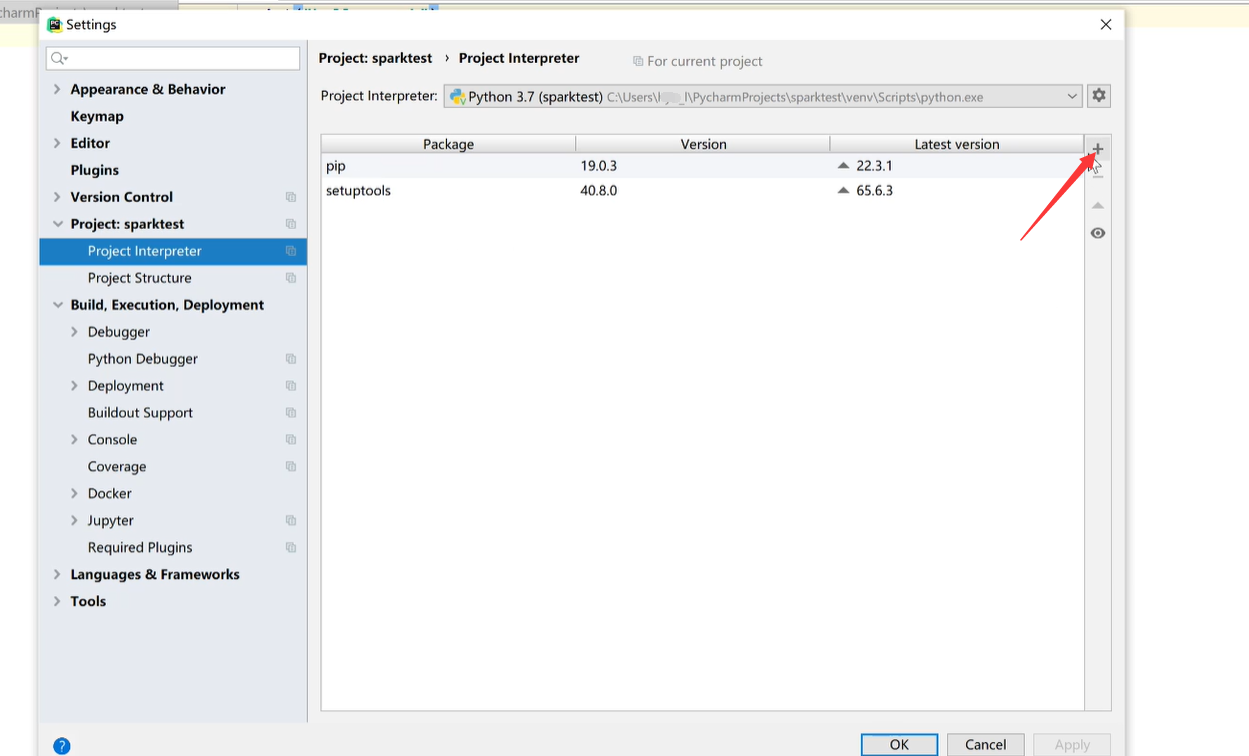Select Keymap settings page
The height and width of the screenshot is (756, 1249).
pos(97,116)
